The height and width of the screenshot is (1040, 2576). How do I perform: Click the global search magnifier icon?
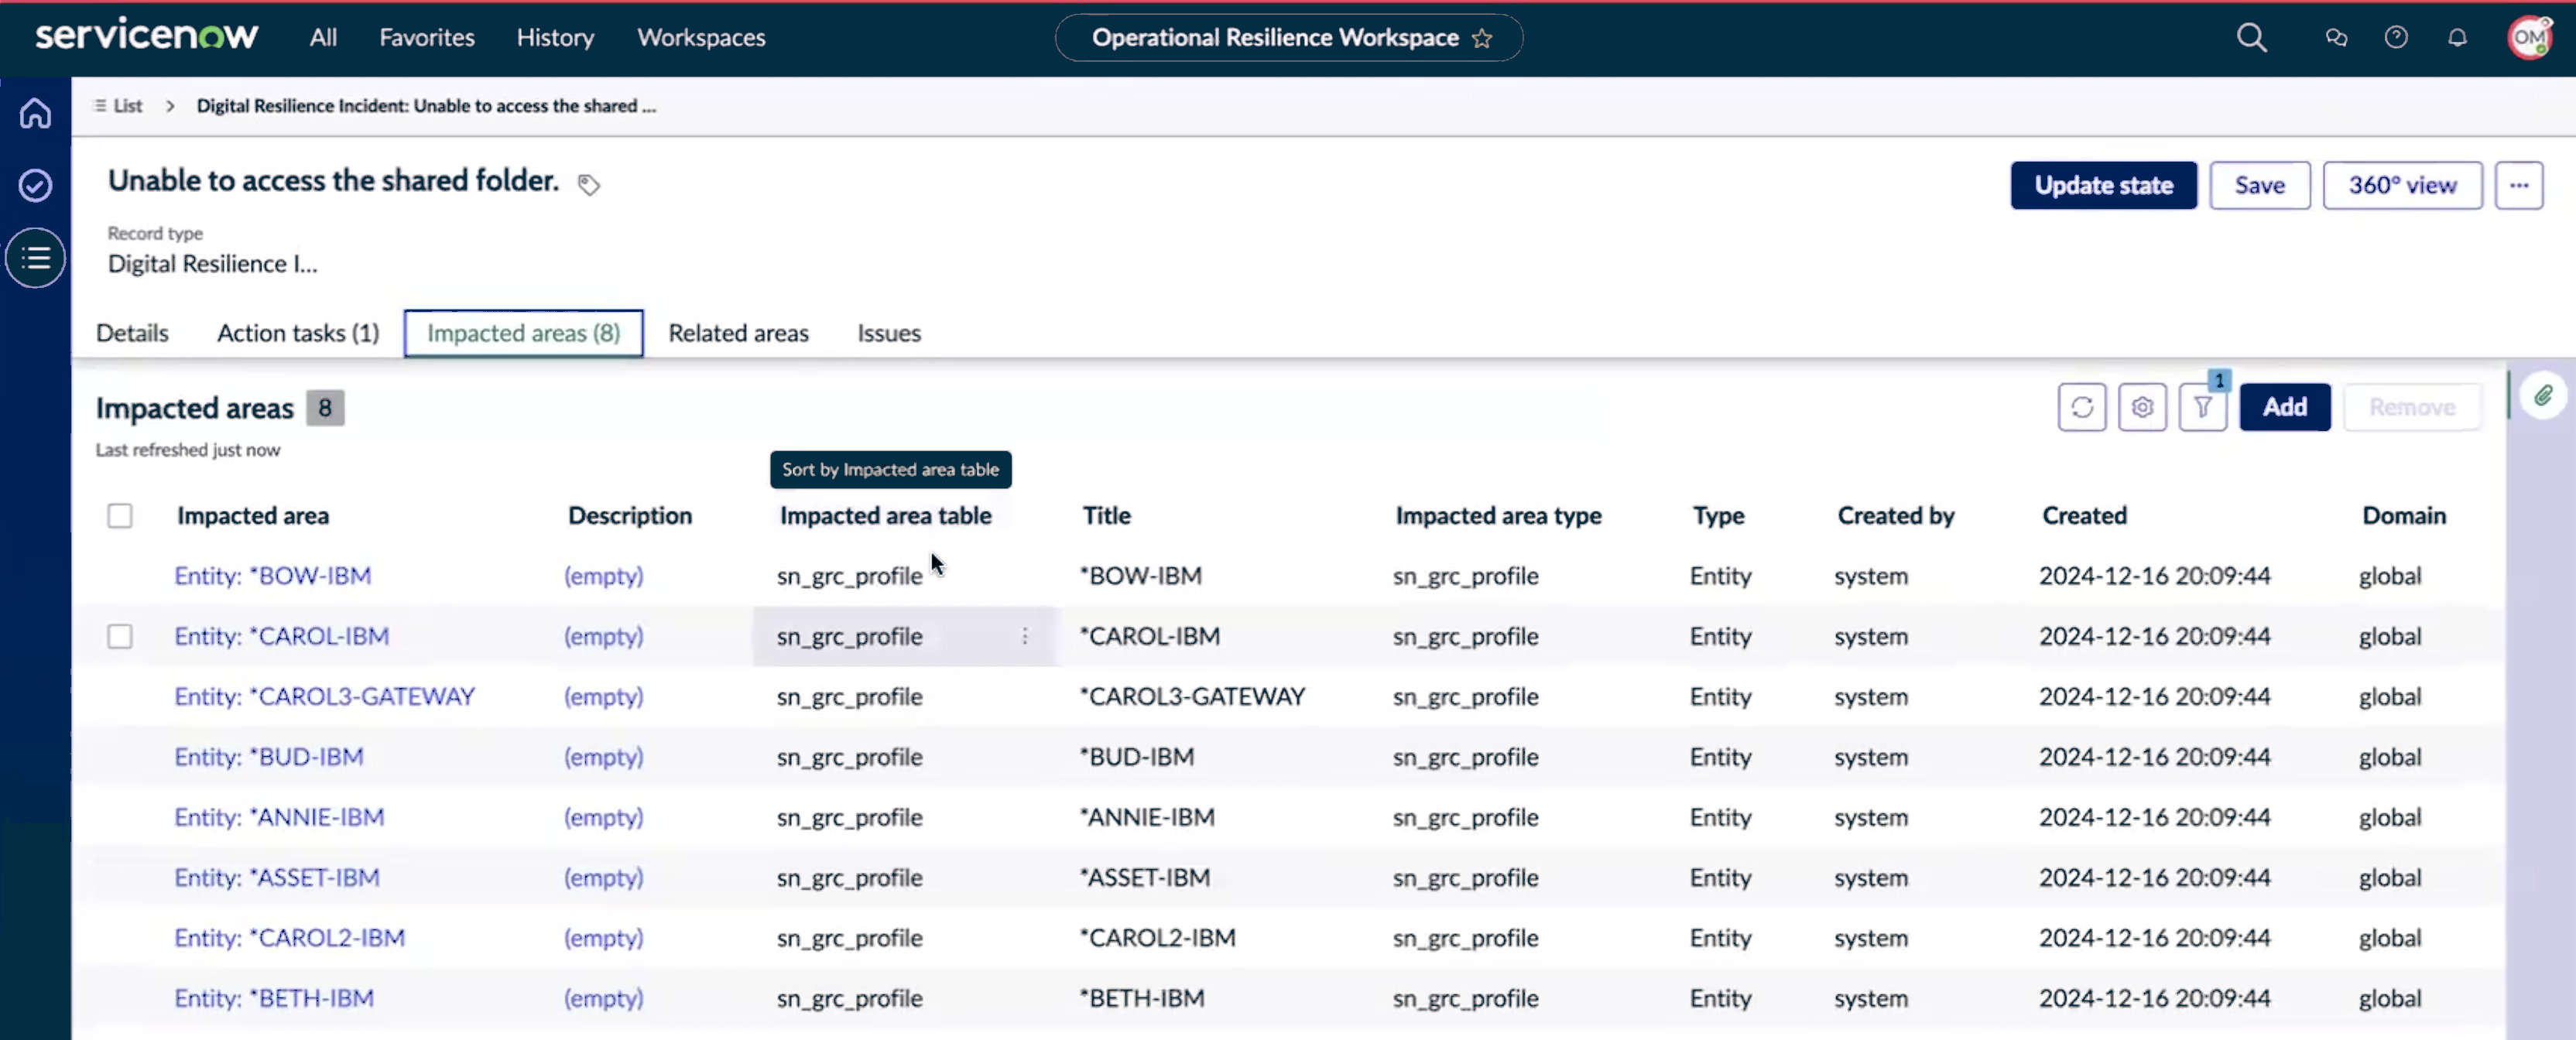coord(2251,38)
